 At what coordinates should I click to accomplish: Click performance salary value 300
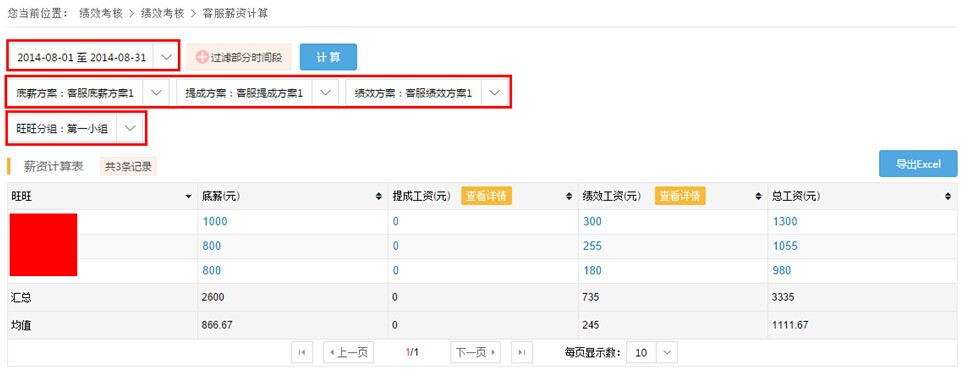pyautogui.click(x=593, y=222)
